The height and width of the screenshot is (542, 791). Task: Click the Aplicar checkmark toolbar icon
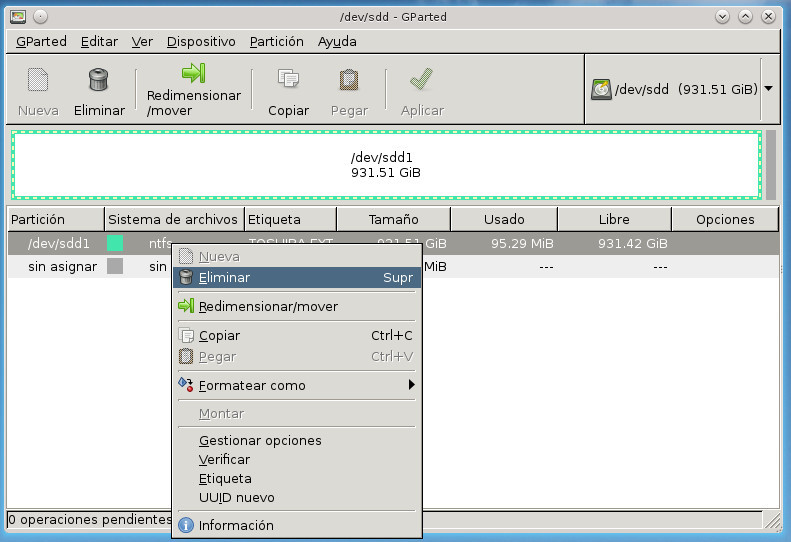point(422,79)
